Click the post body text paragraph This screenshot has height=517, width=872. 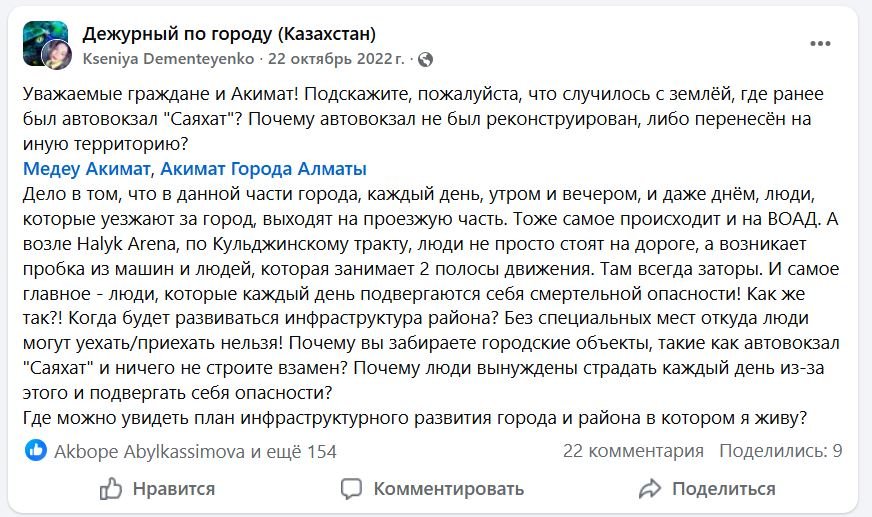pos(430,280)
